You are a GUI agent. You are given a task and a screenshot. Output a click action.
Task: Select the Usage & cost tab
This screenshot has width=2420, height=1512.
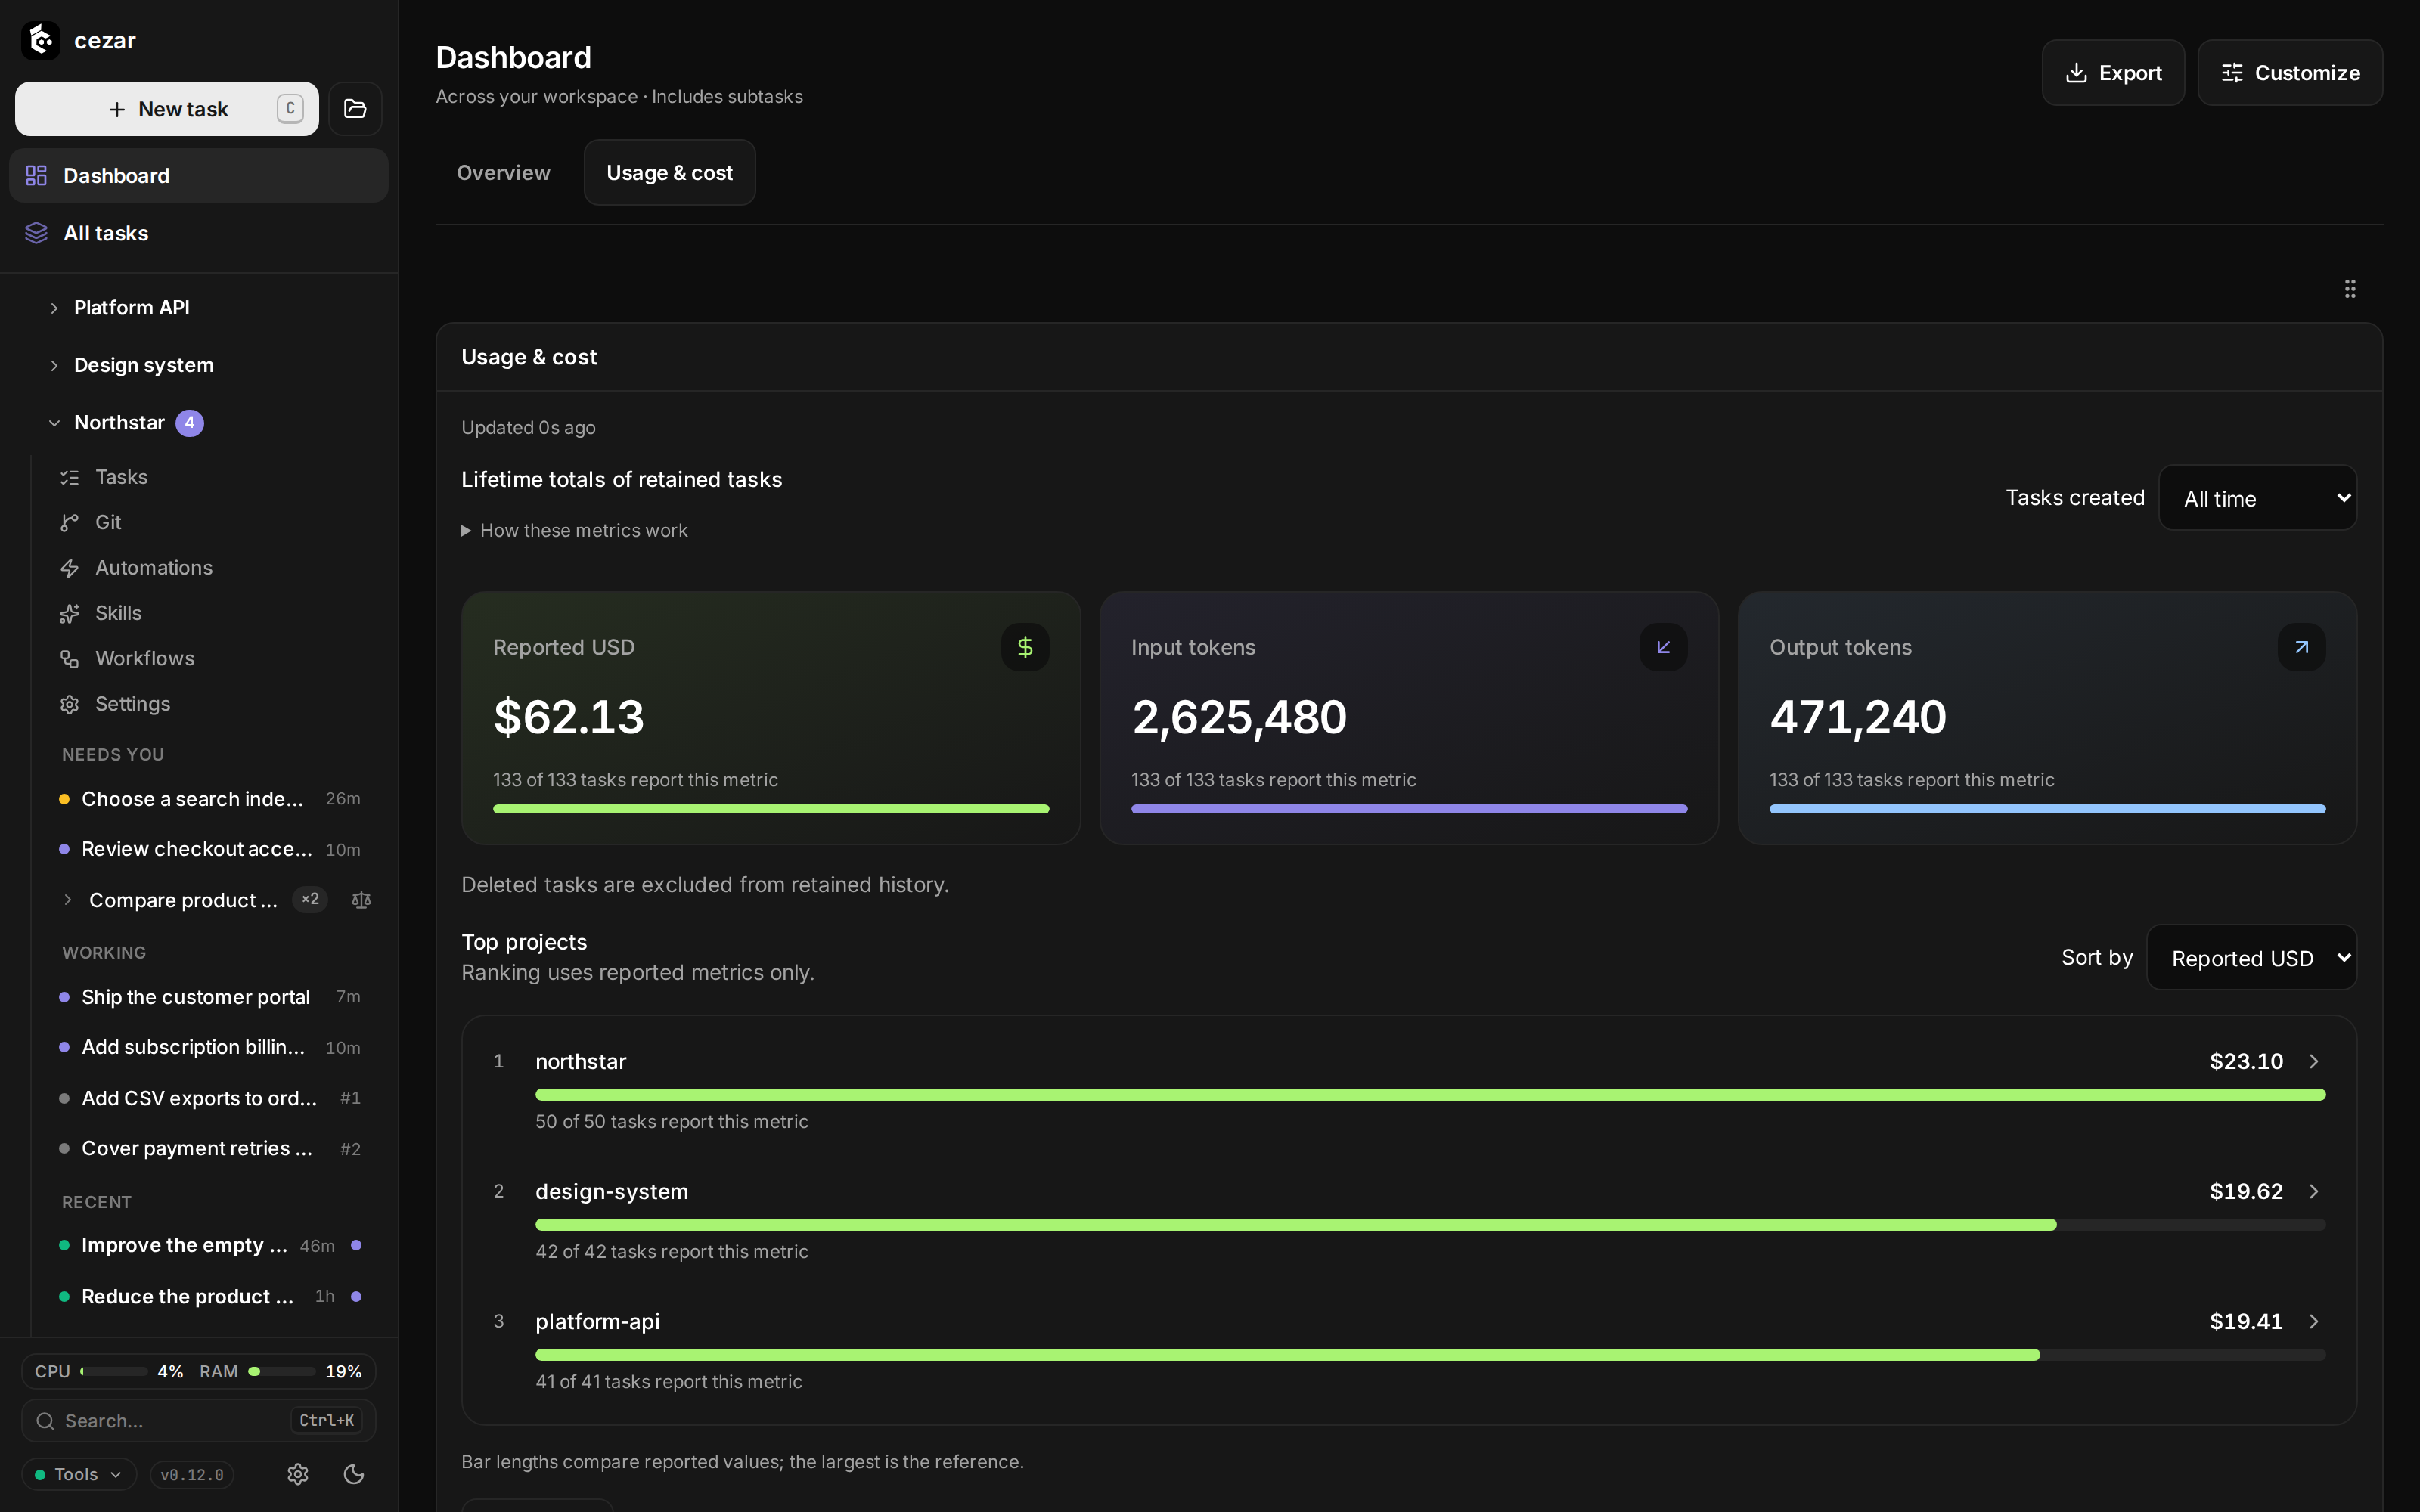(x=670, y=173)
